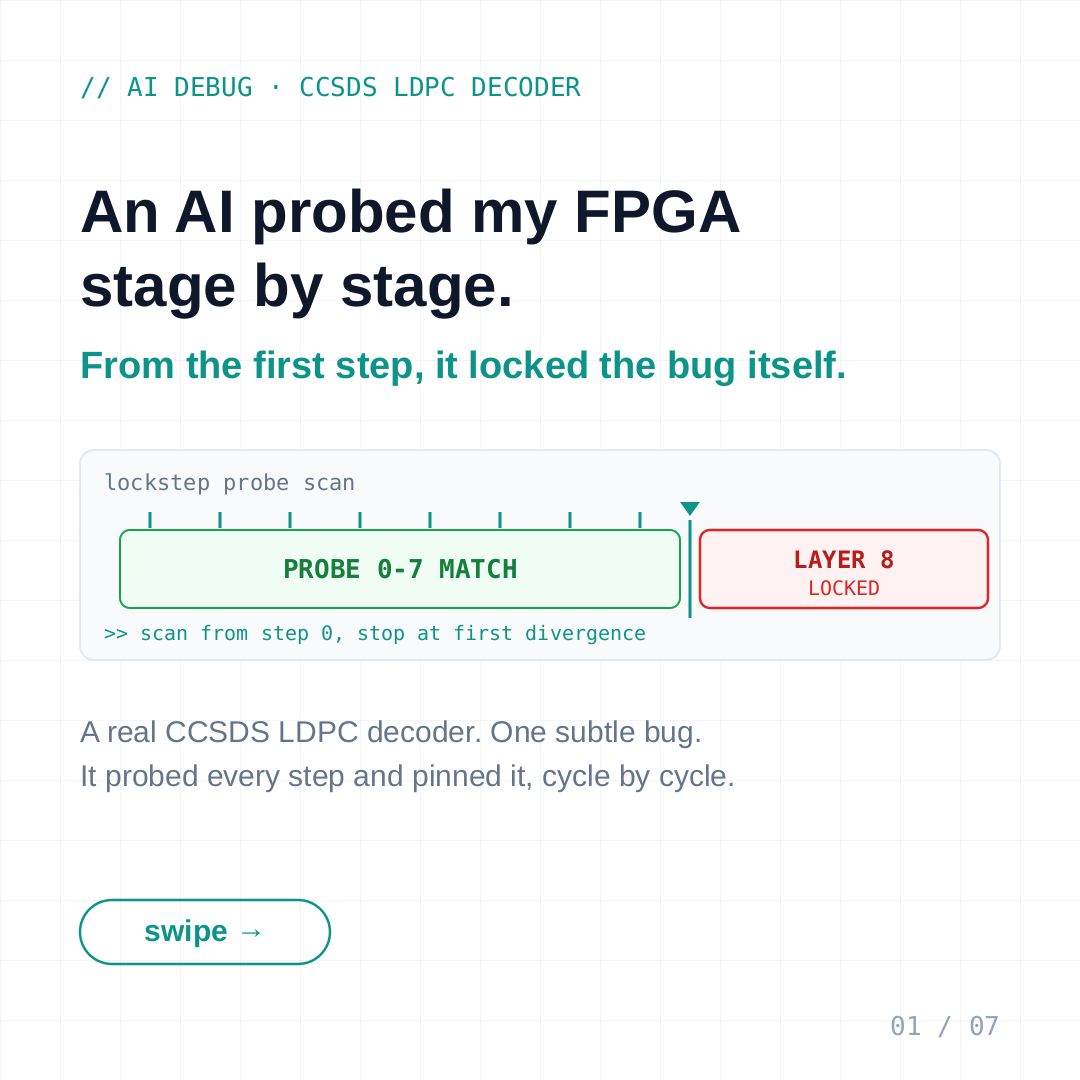Click the teal triangle divergence marker
This screenshot has width=1080, height=1080.
[x=689, y=508]
